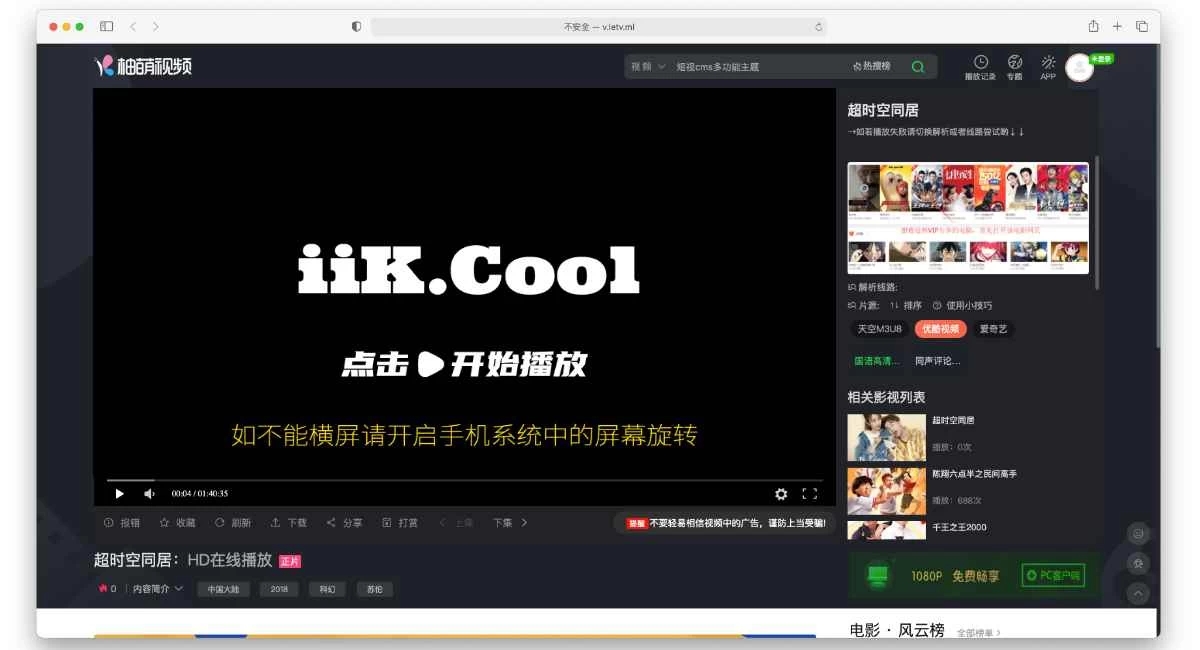Viewport: 1200px width, 650px height.
Task: Open the video player settings gear
Action: [x=781, y=493]
